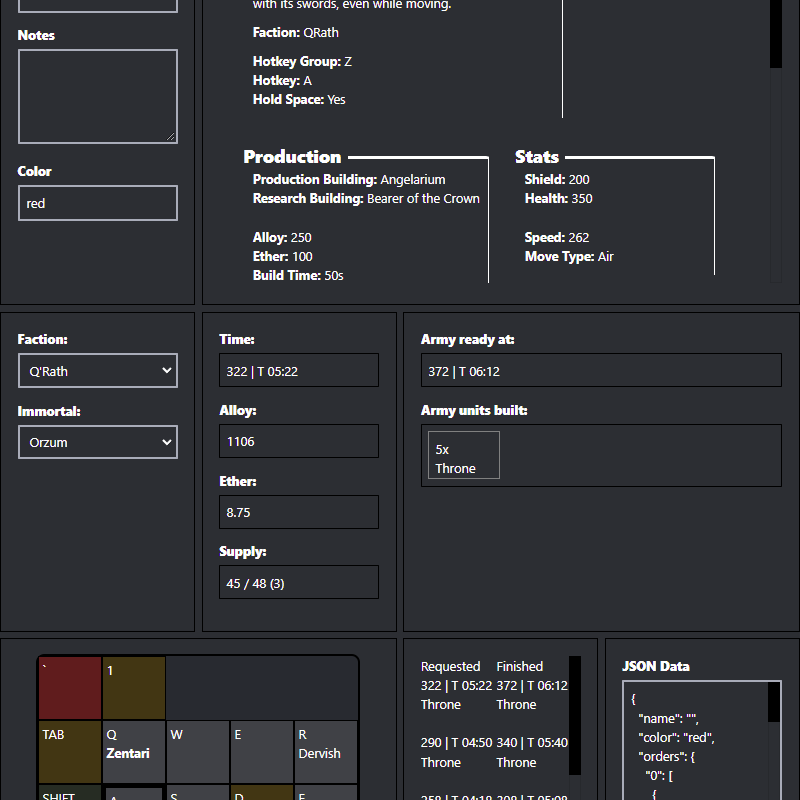Screen dimensions: 800x800
Task: Click the E key tile
Action: click(x=261, y=751)
